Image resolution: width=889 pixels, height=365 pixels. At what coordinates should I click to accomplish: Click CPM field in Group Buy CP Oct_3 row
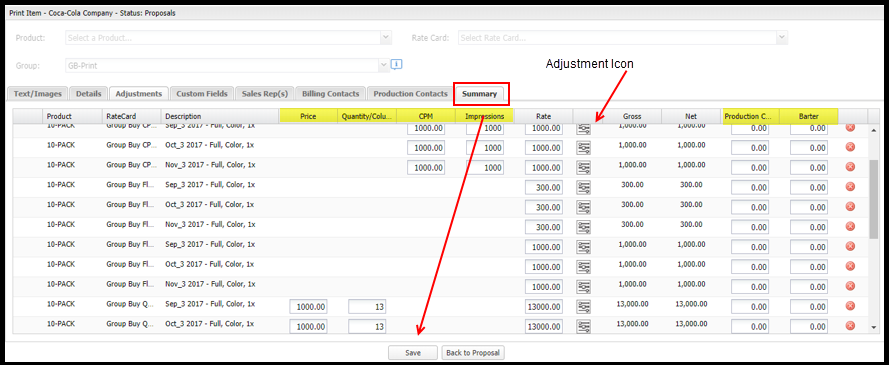pyautogui.click(x=426, y=148)
